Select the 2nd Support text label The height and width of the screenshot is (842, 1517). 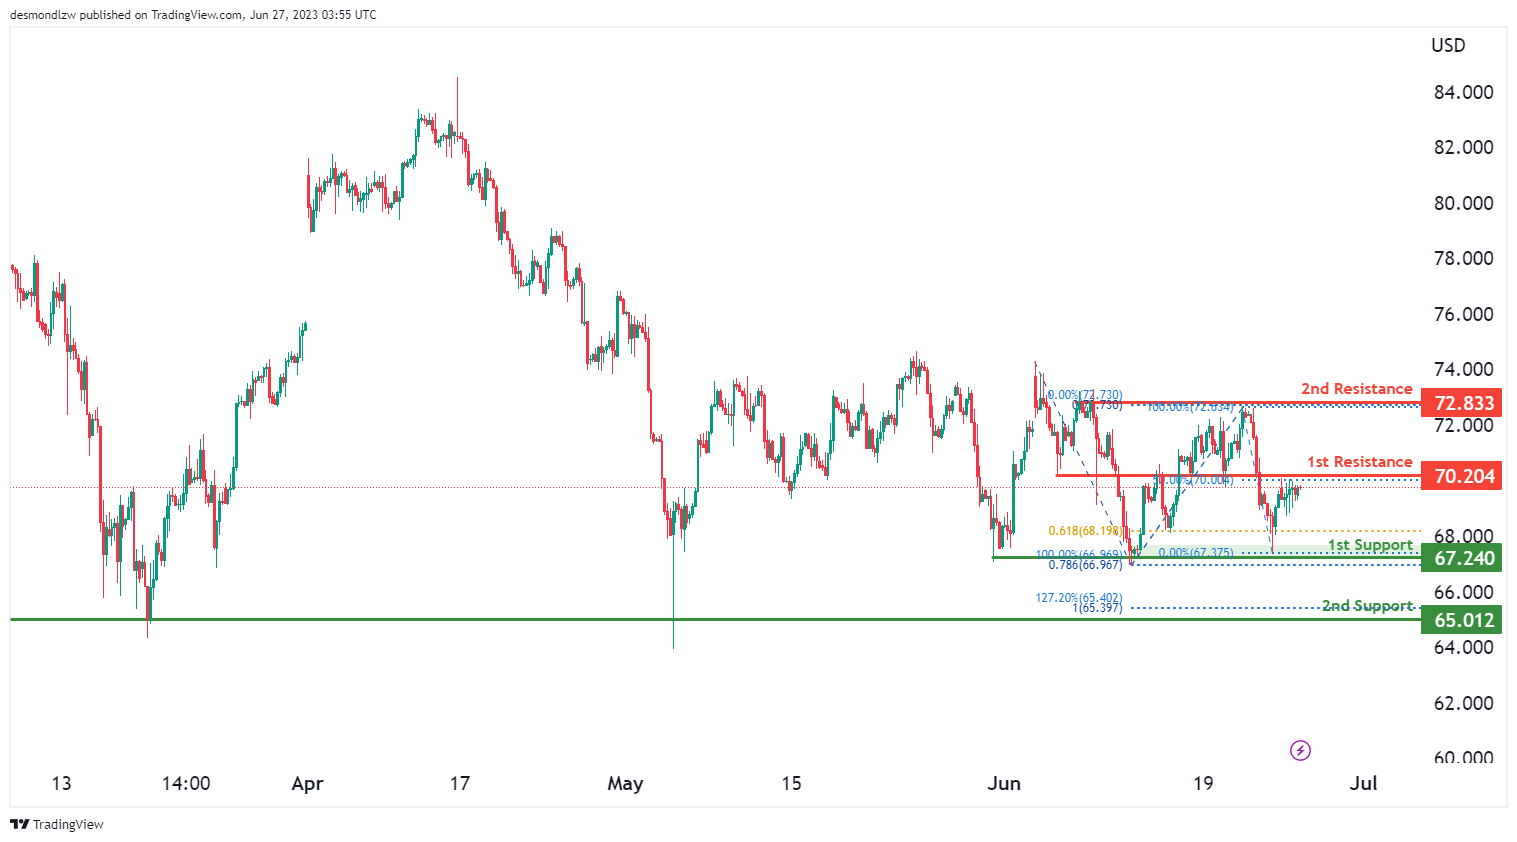pos(1366,605)
